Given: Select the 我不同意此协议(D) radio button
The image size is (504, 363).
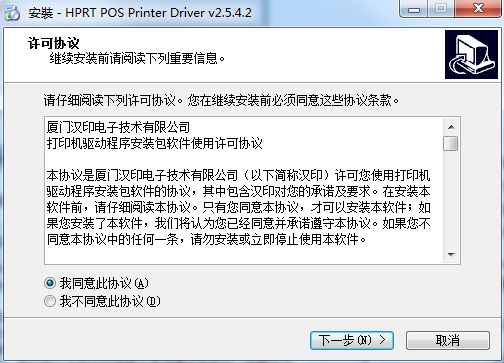Looking at the screenshot, I should (50, 301).
